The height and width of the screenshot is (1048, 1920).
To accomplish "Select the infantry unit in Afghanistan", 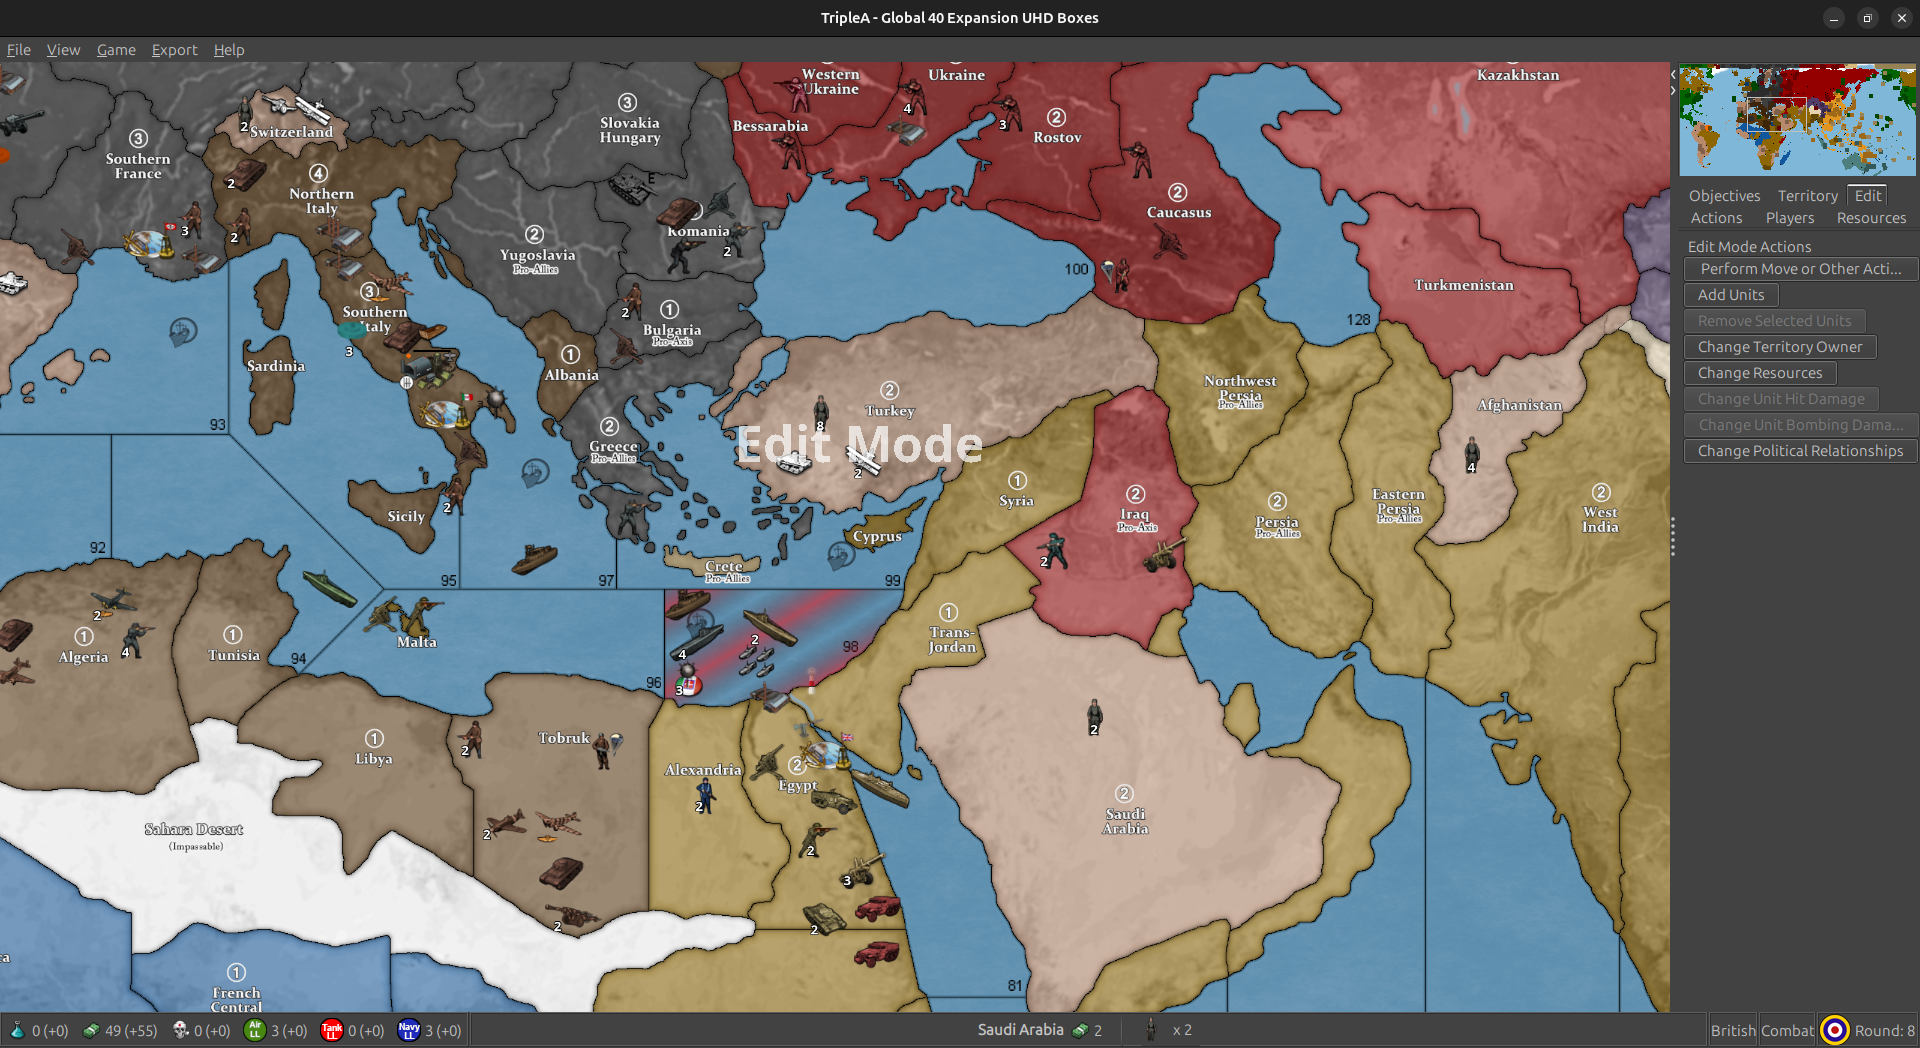I will (1472, 452).
